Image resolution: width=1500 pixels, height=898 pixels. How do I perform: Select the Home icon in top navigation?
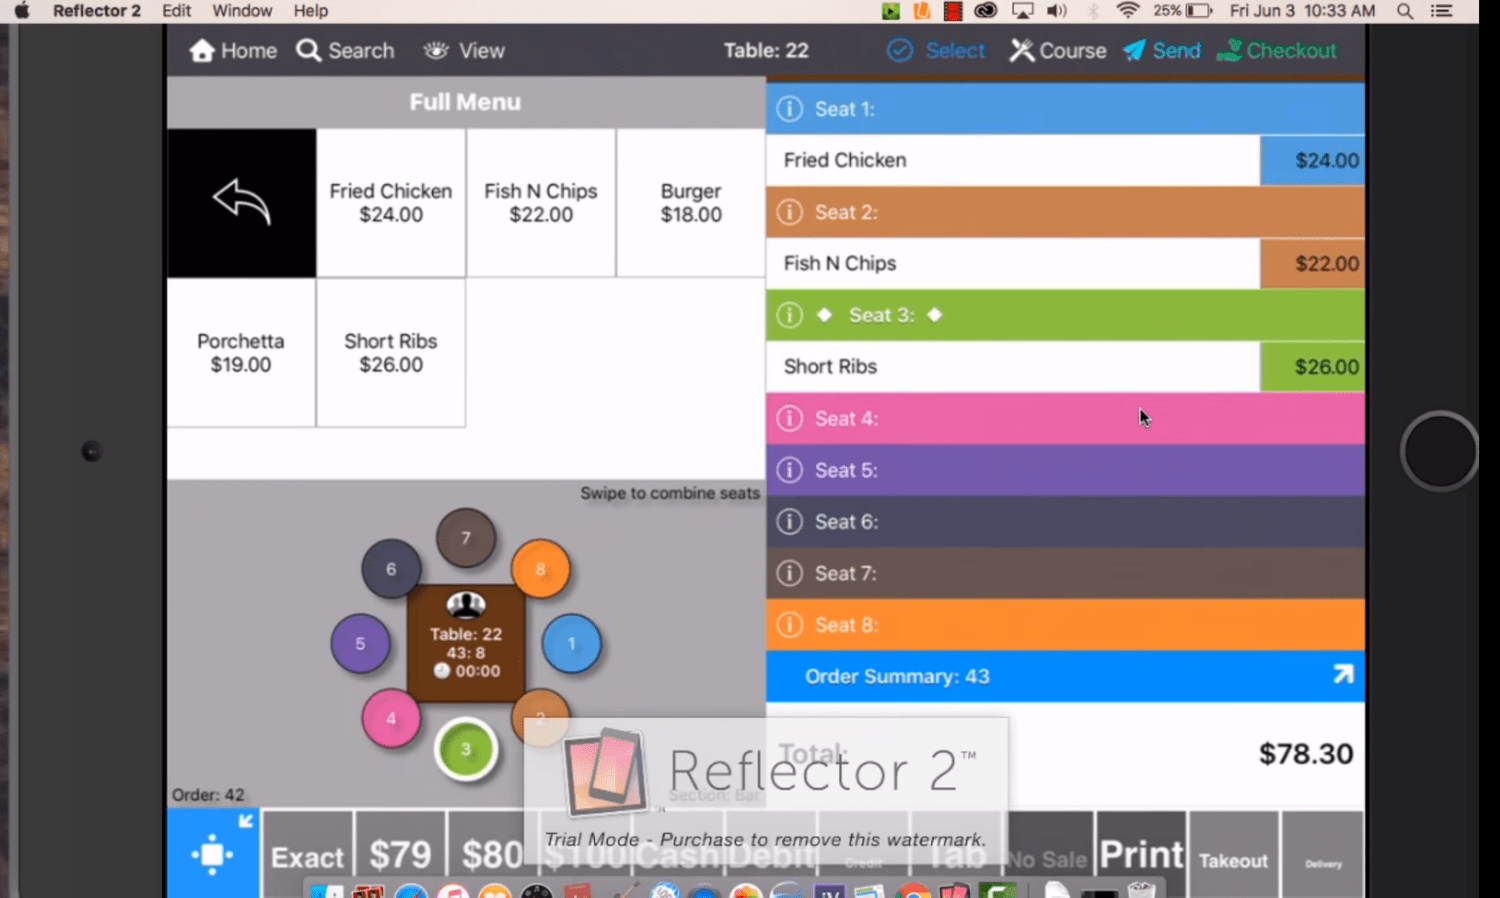pyautogui.click(x=202, y=50)
